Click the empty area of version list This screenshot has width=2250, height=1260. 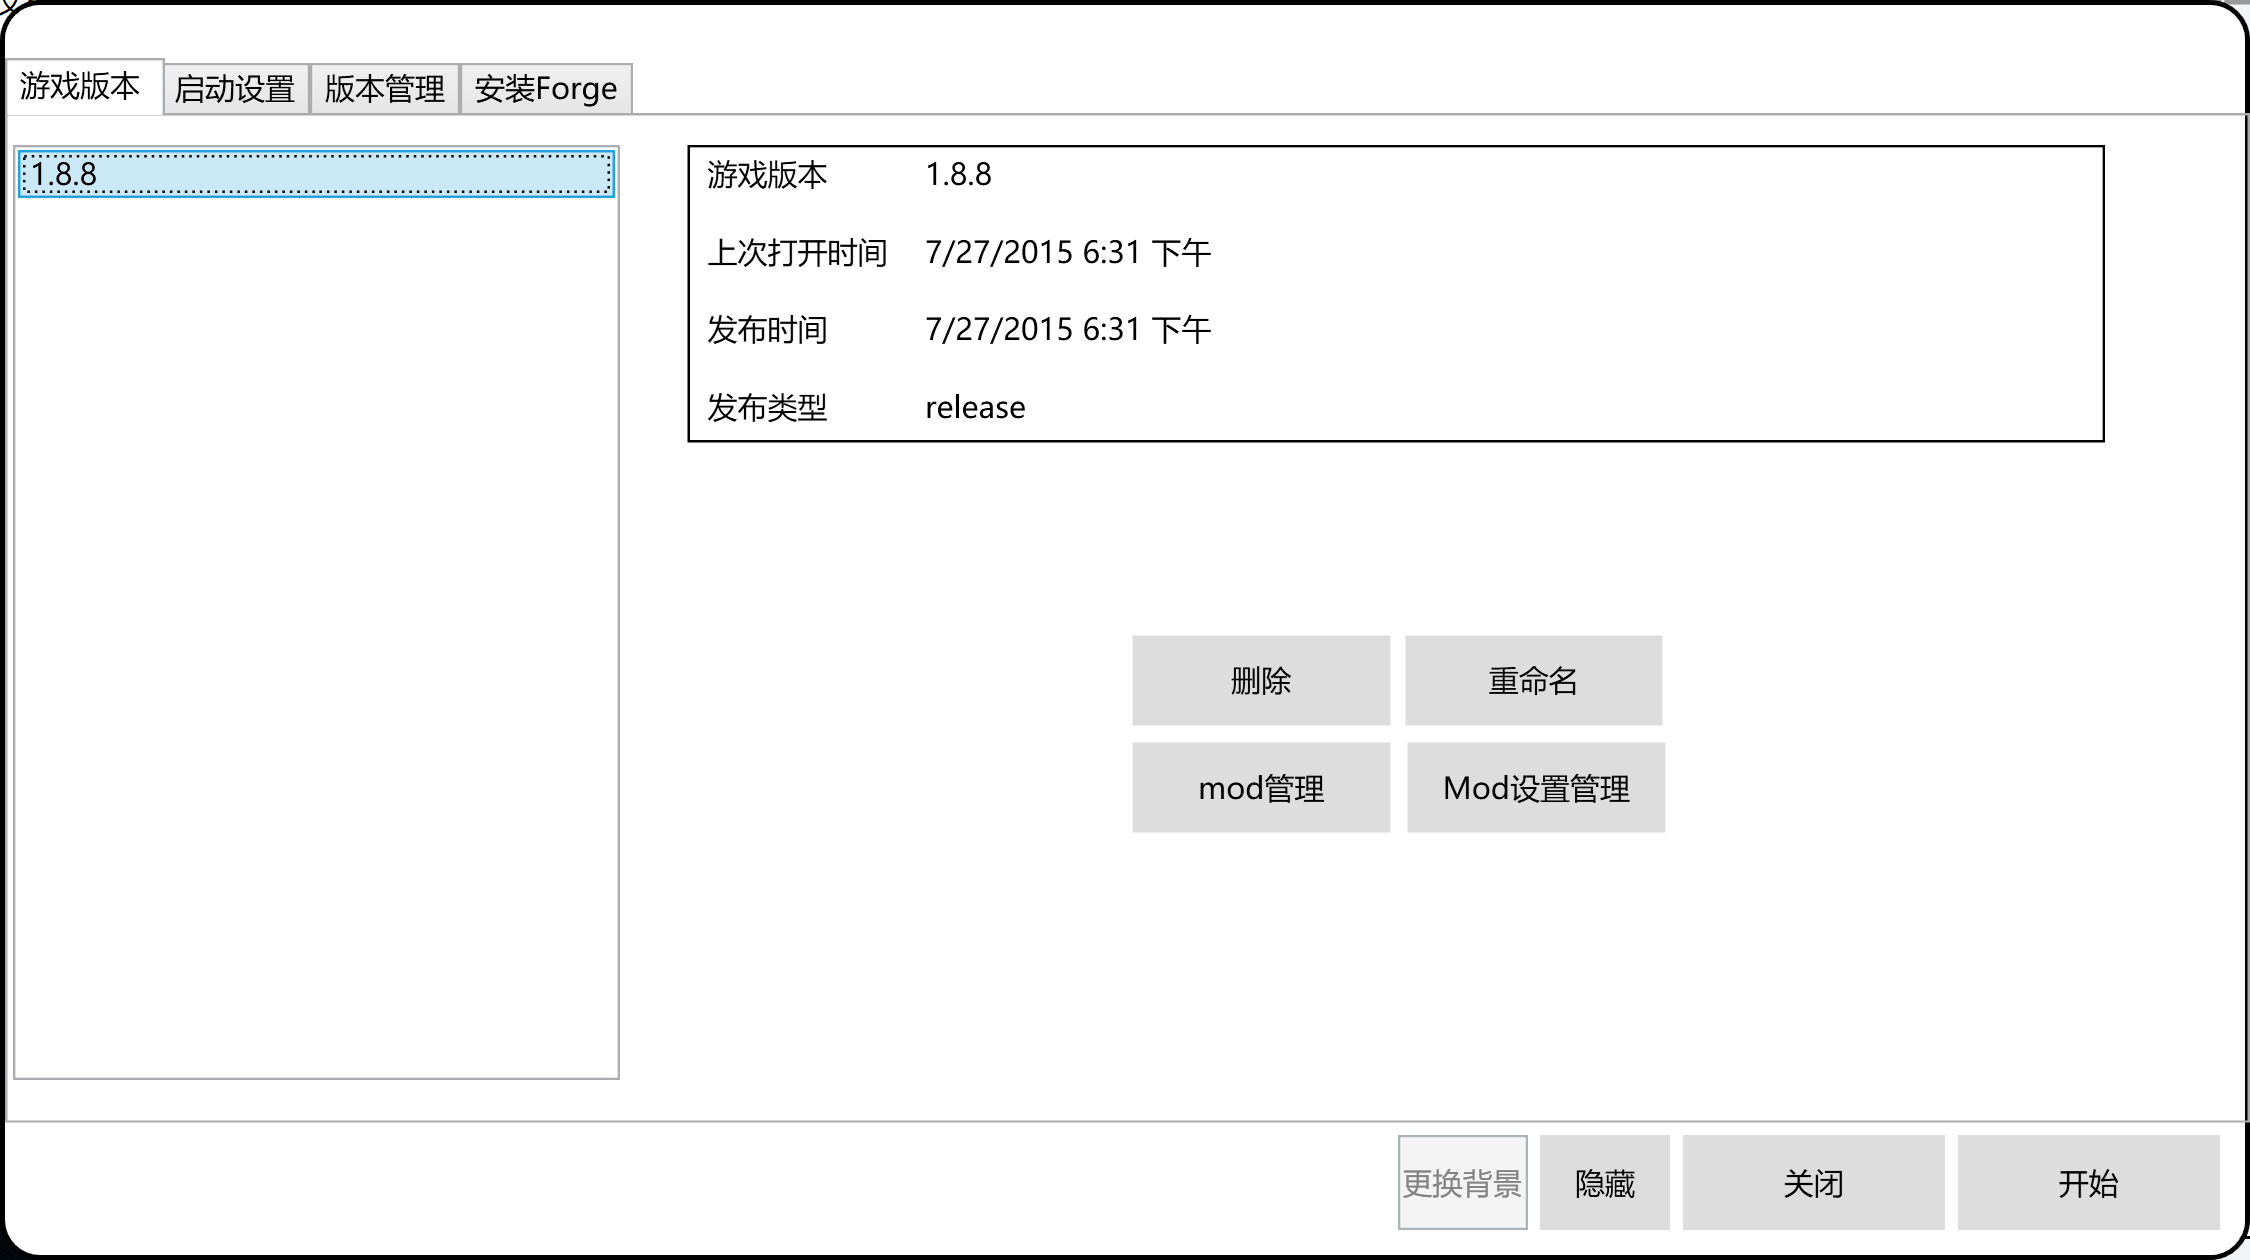pos(315,700)
